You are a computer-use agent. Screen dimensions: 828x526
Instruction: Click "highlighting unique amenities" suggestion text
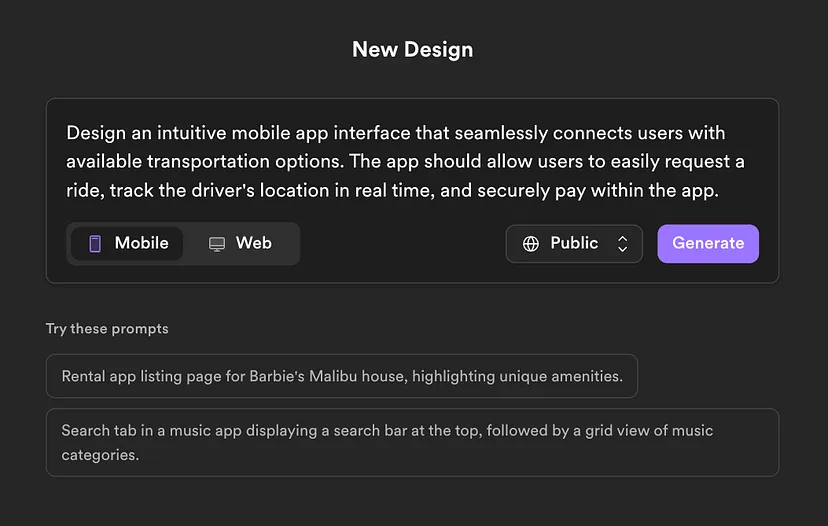point(518,376)
